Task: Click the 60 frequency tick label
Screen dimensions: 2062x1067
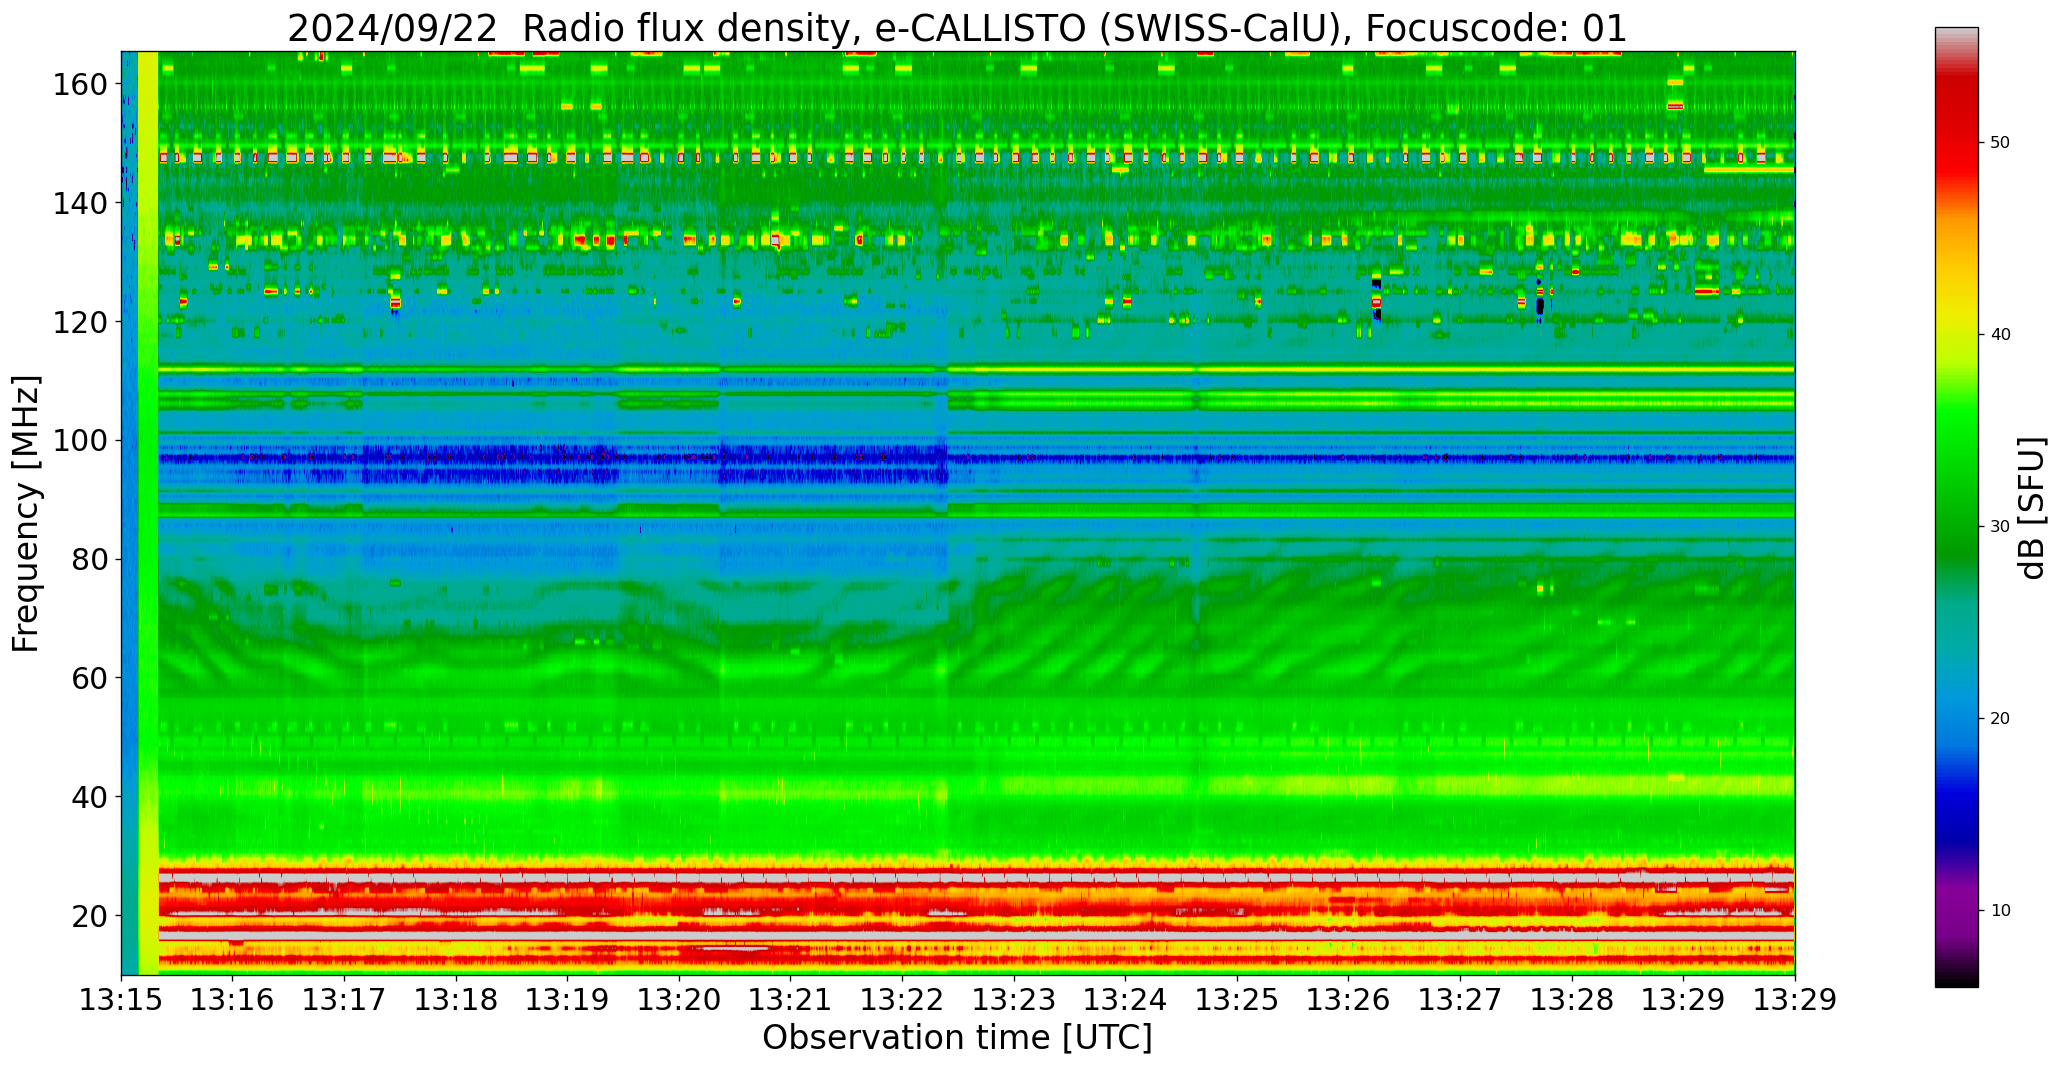Action: tap(90, 678)
